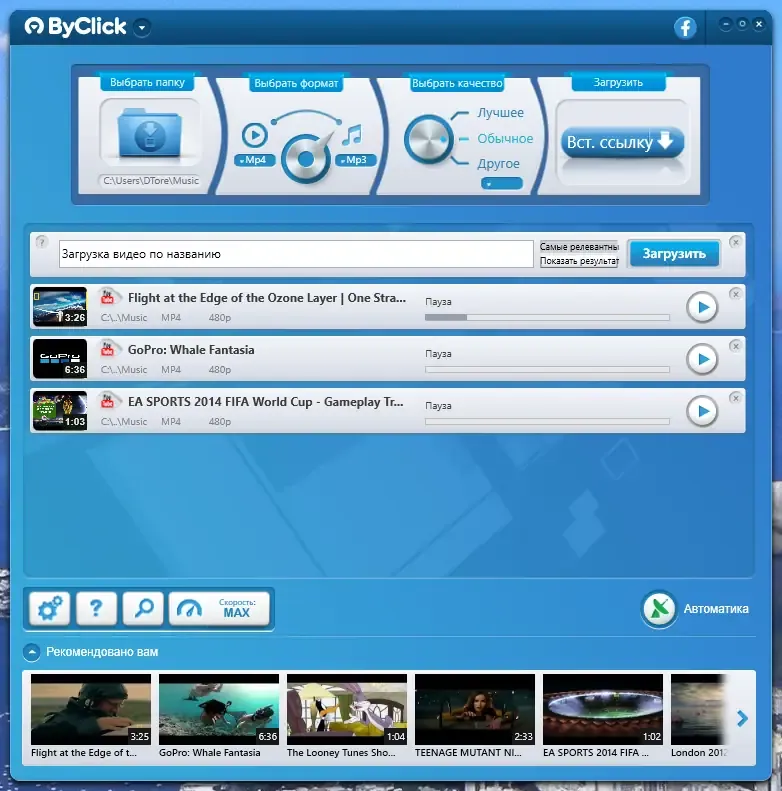Click the Выбрать качество header label
The image size is (782, 791).
(x=457, y=83)
